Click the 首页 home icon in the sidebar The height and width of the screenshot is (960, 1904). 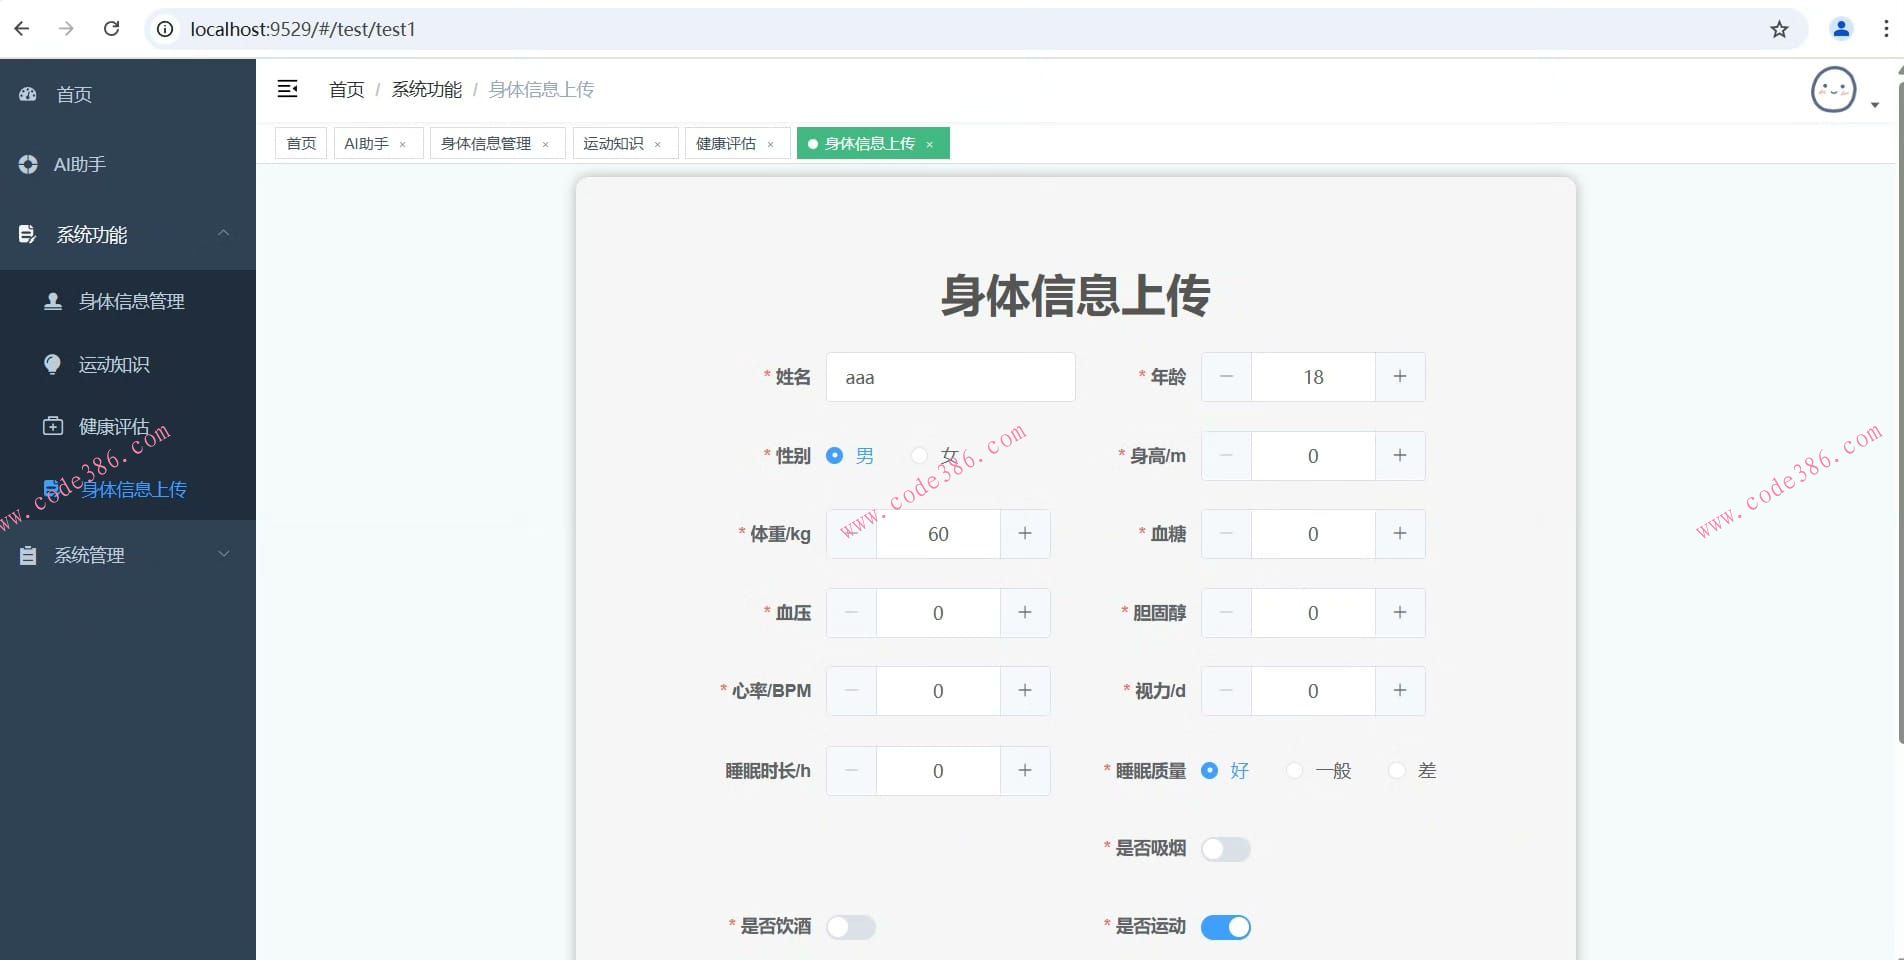coord(28,94)
